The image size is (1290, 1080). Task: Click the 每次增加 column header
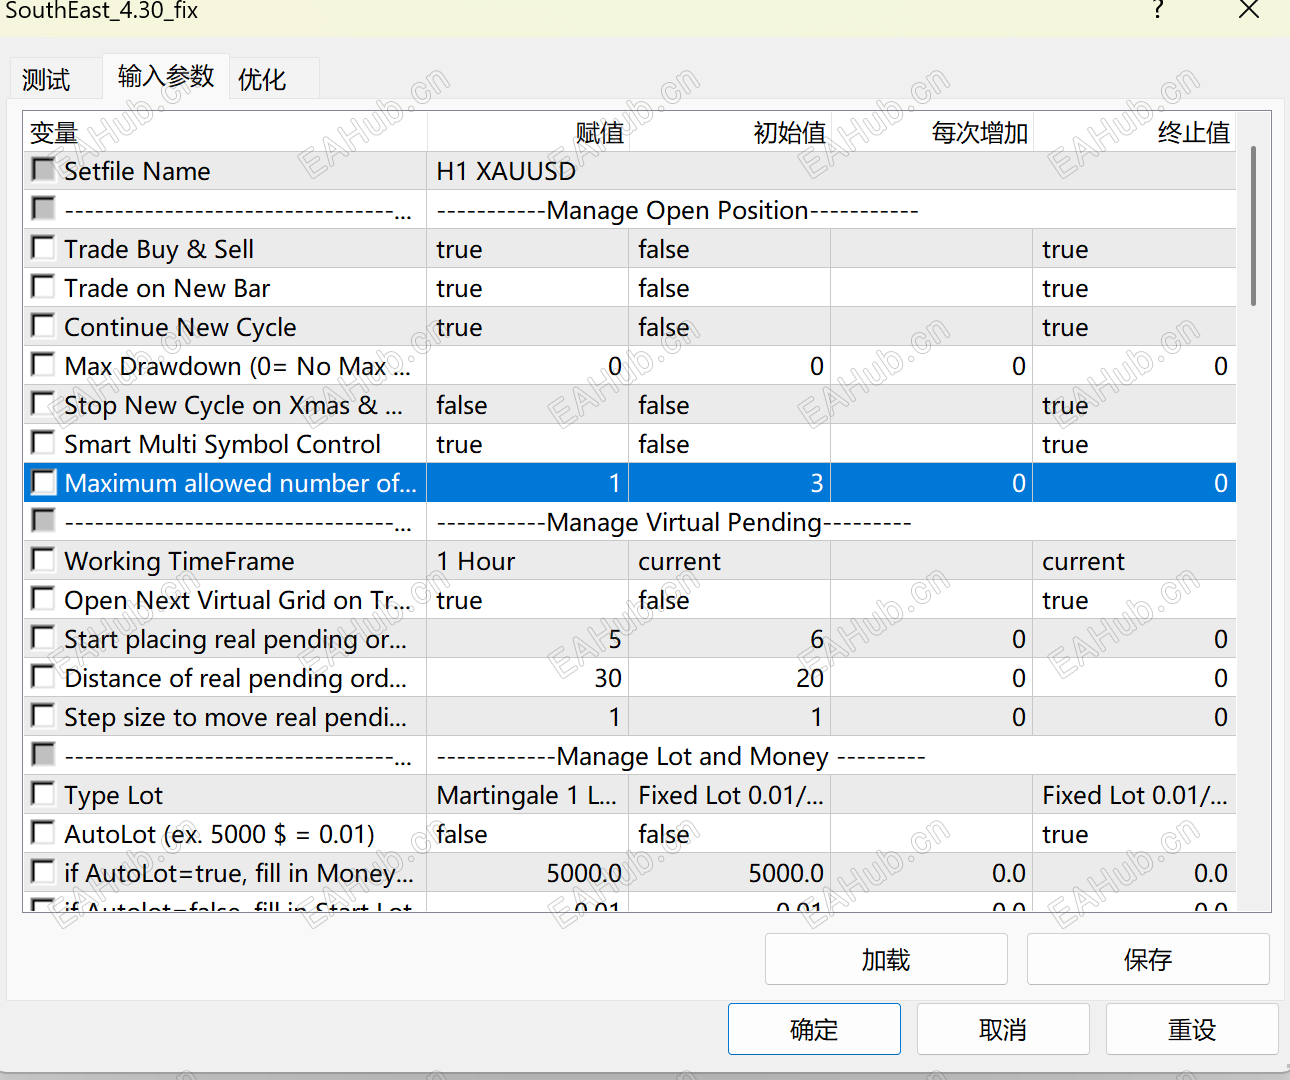(932, 132)
